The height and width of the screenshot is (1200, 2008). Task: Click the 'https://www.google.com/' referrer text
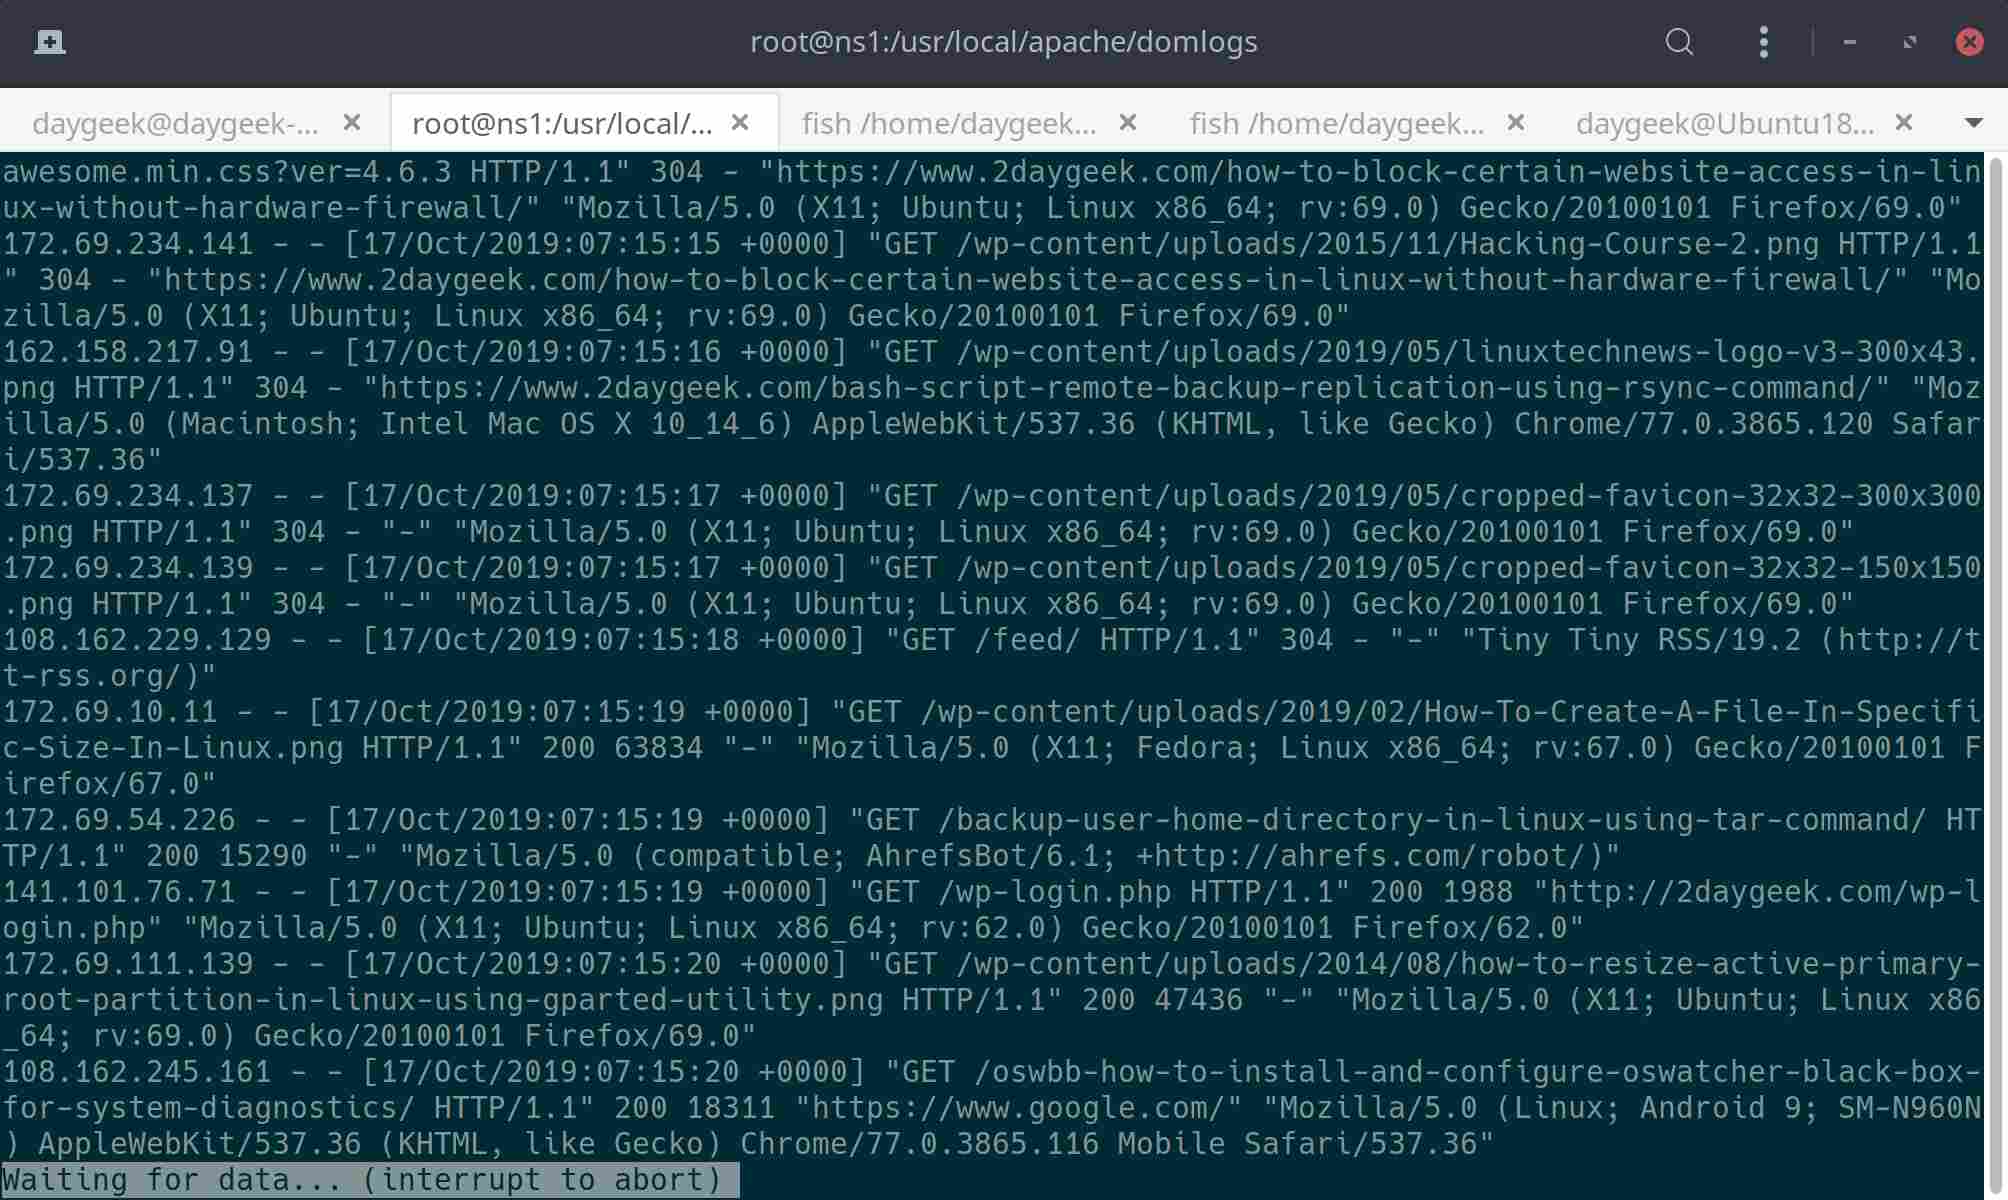coord(1018,1108)
